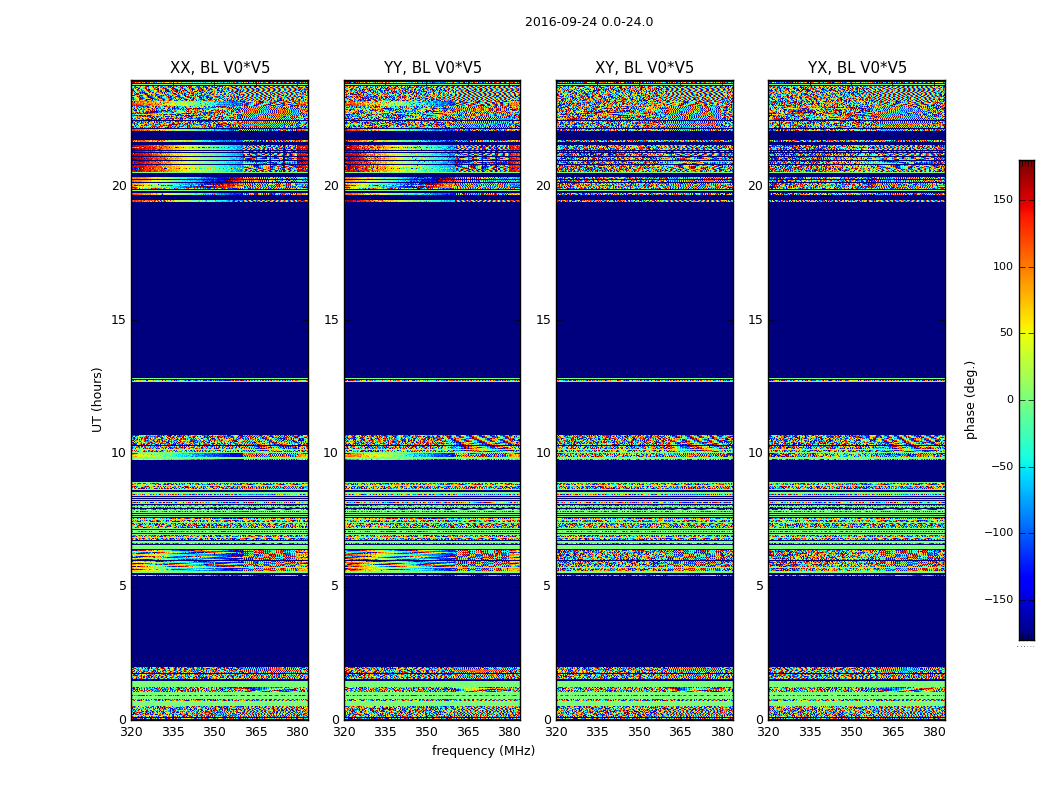Click the 365 frequency tick under the YX panel
1050x800 pixels.
click(x=893, y=732)
